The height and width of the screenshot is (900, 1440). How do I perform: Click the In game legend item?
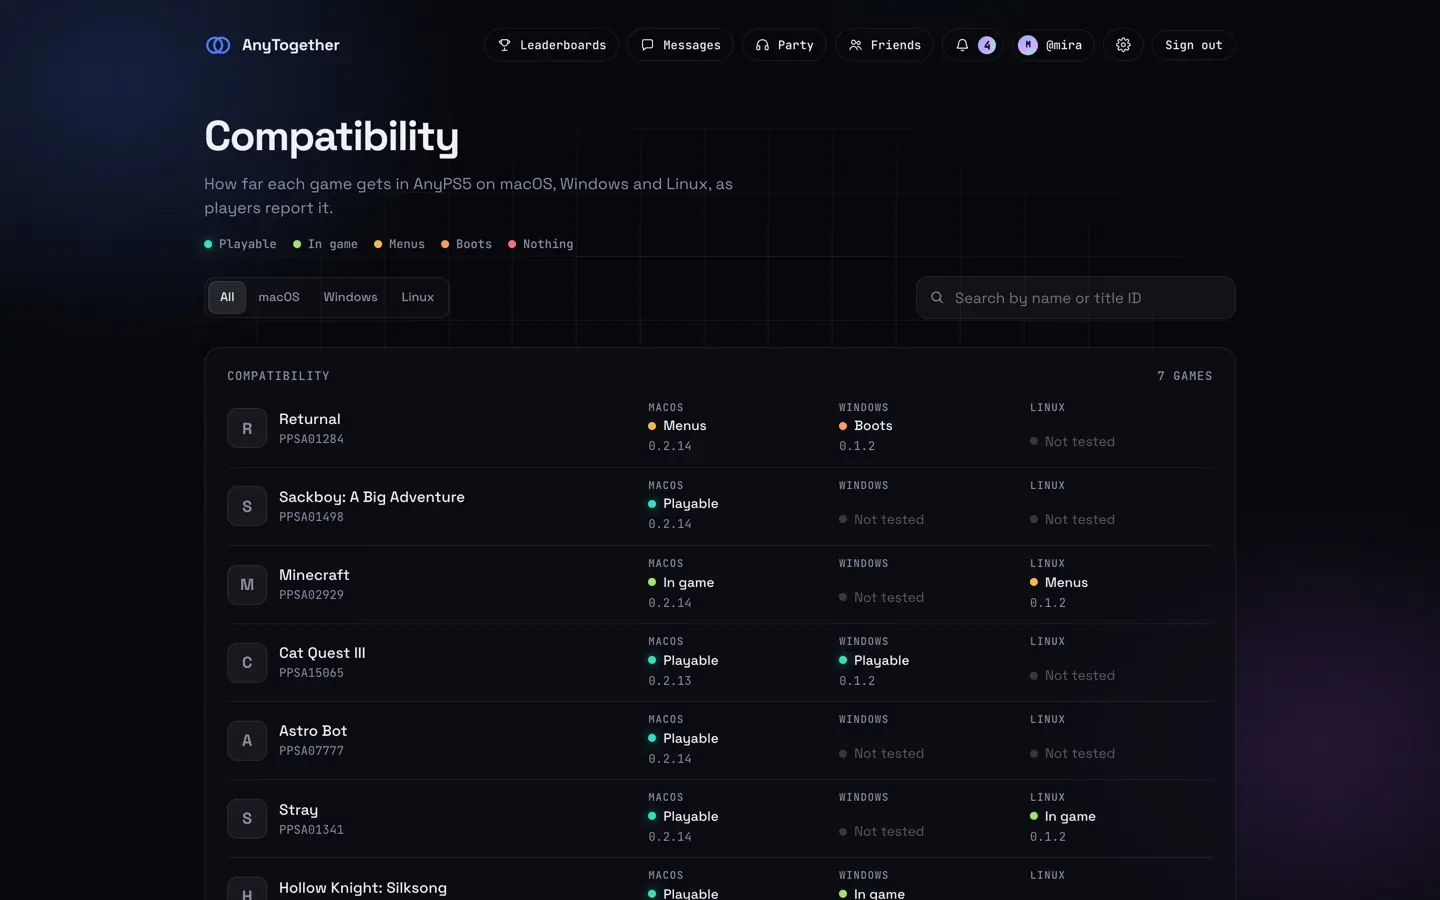[325, 244]
